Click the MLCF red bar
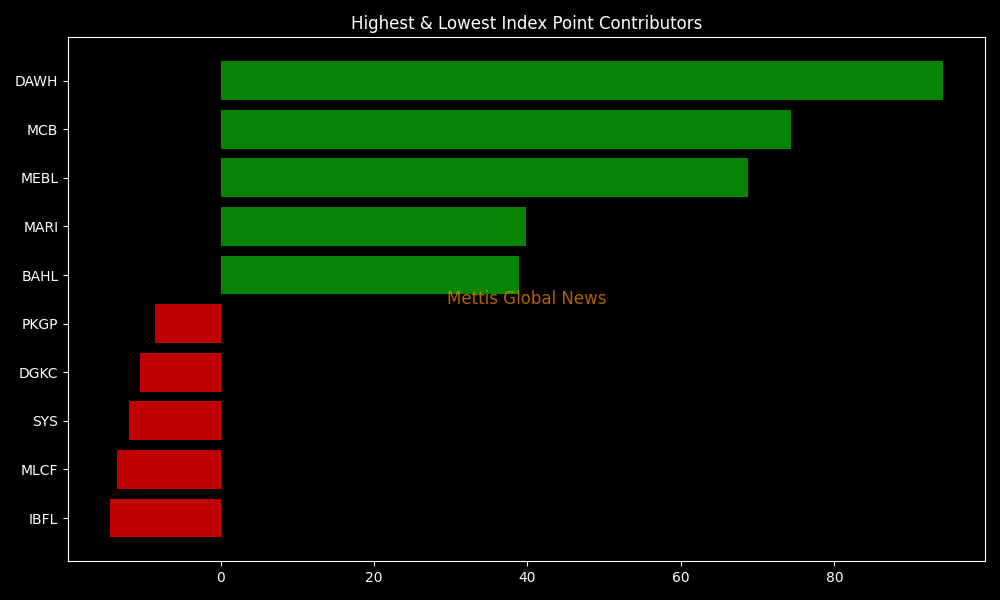 [169, 469]
